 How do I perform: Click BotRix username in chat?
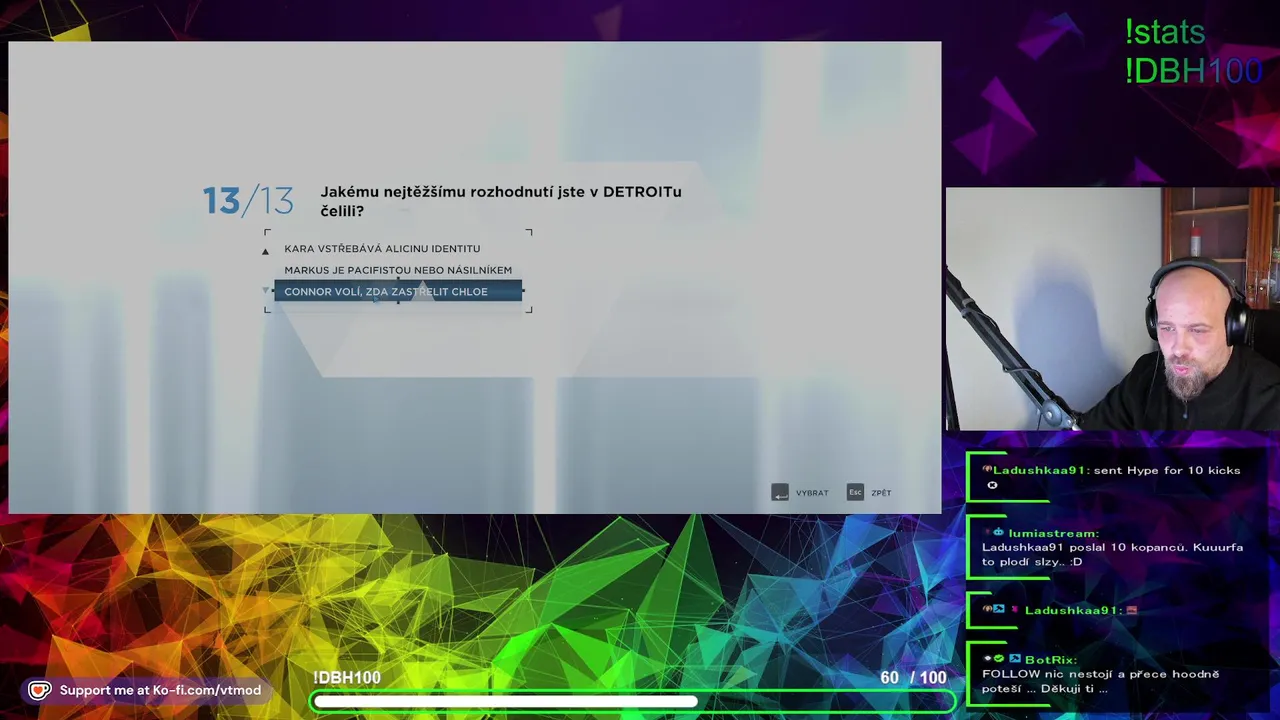pos(1050,660)
